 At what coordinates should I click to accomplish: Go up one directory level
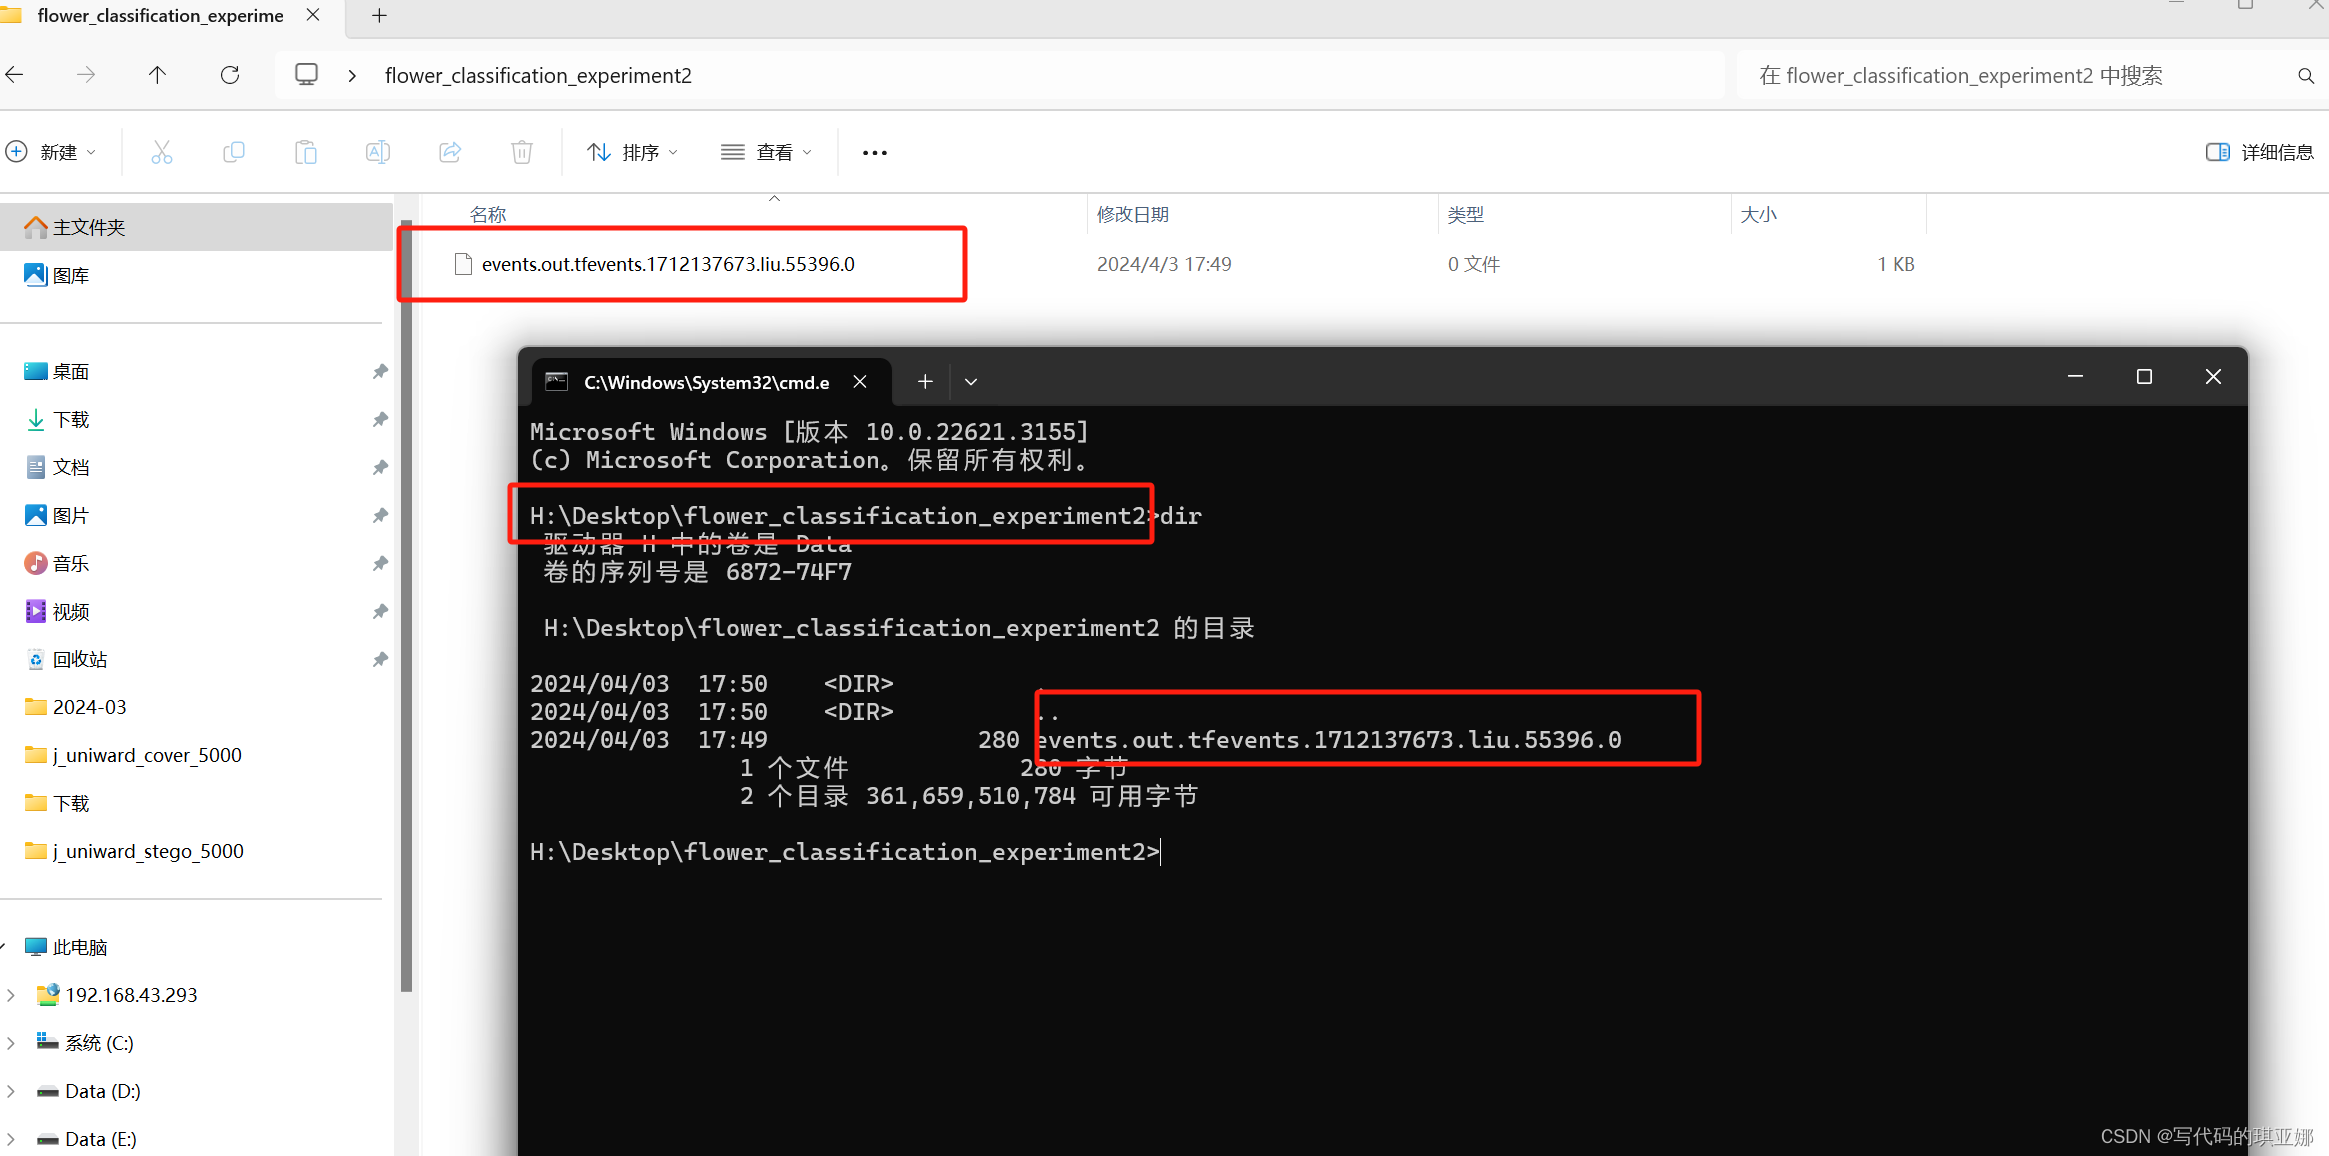157,75
